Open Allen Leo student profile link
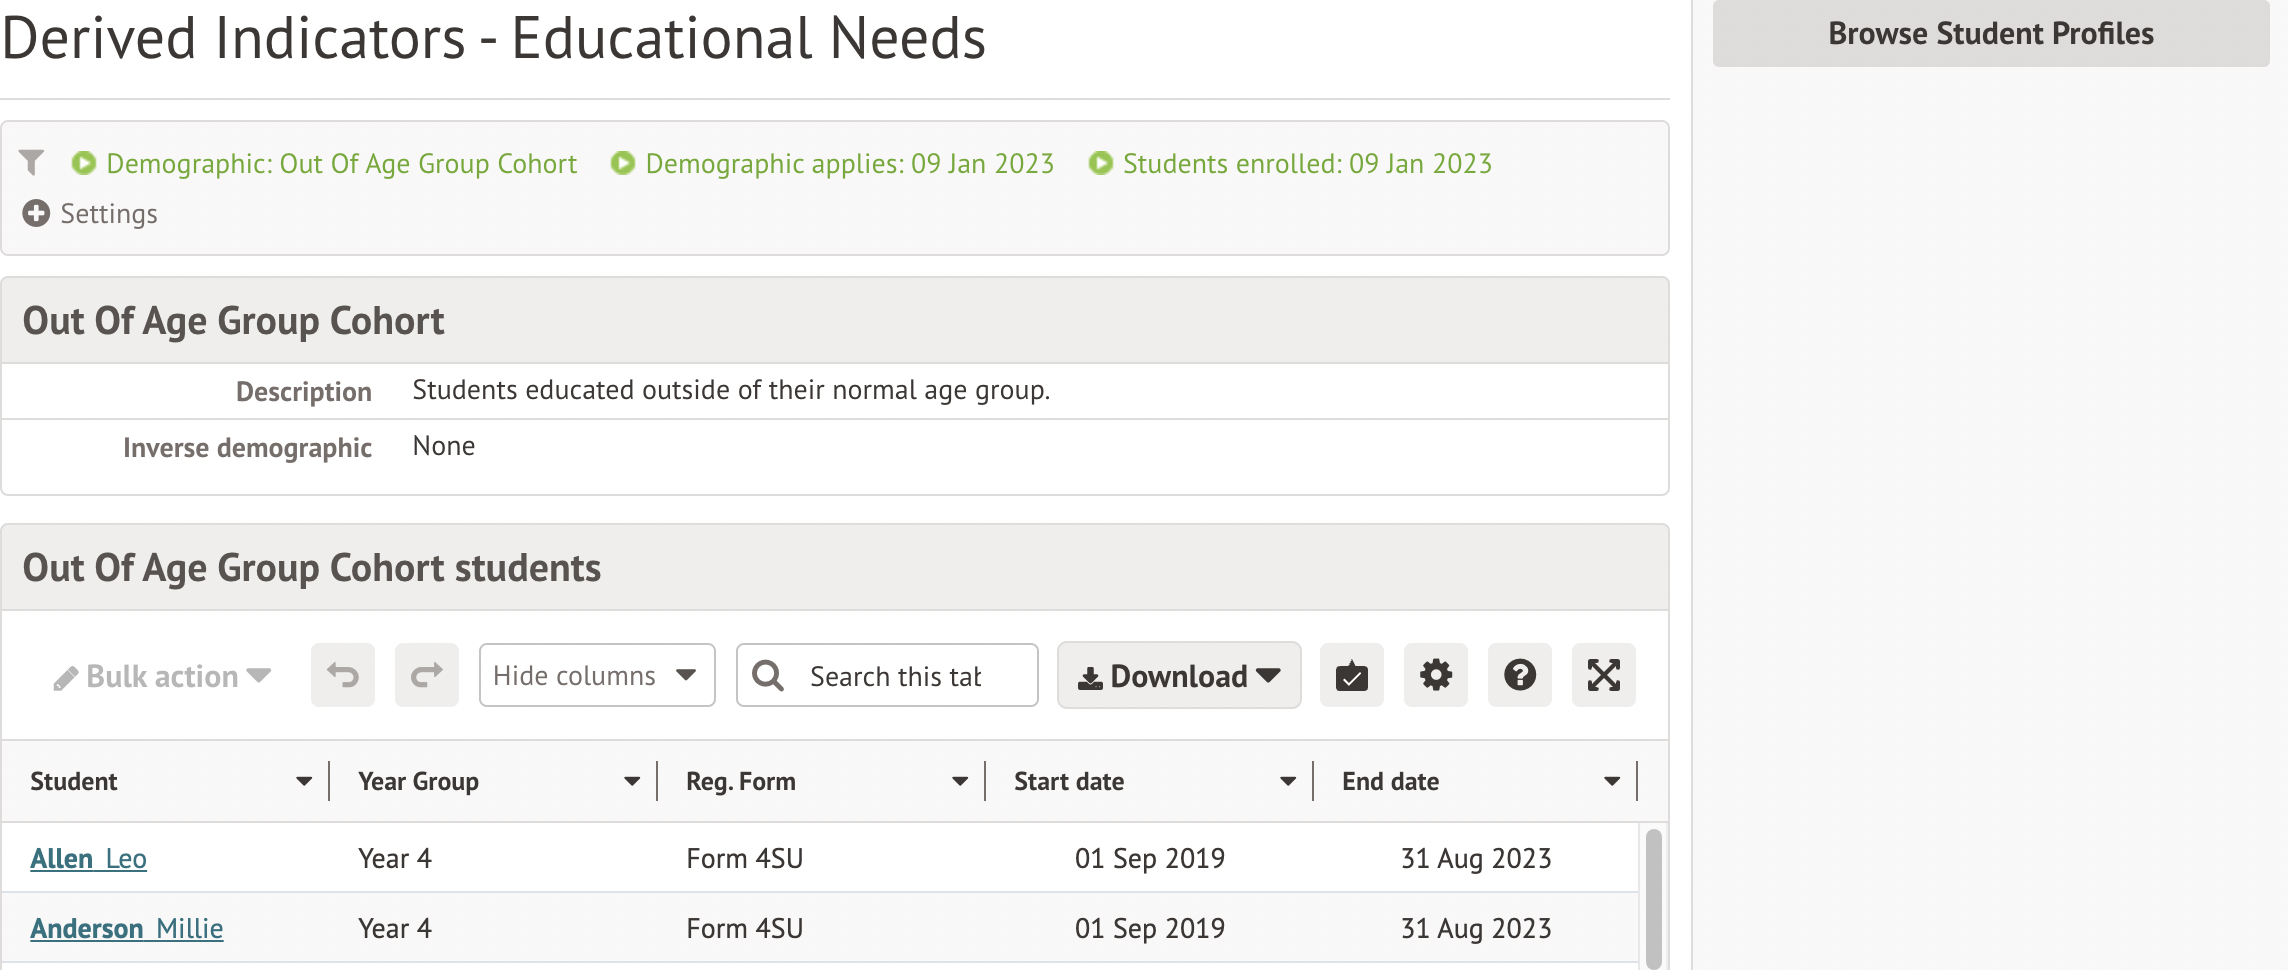2288x970 pixels. tap(88, 859)
